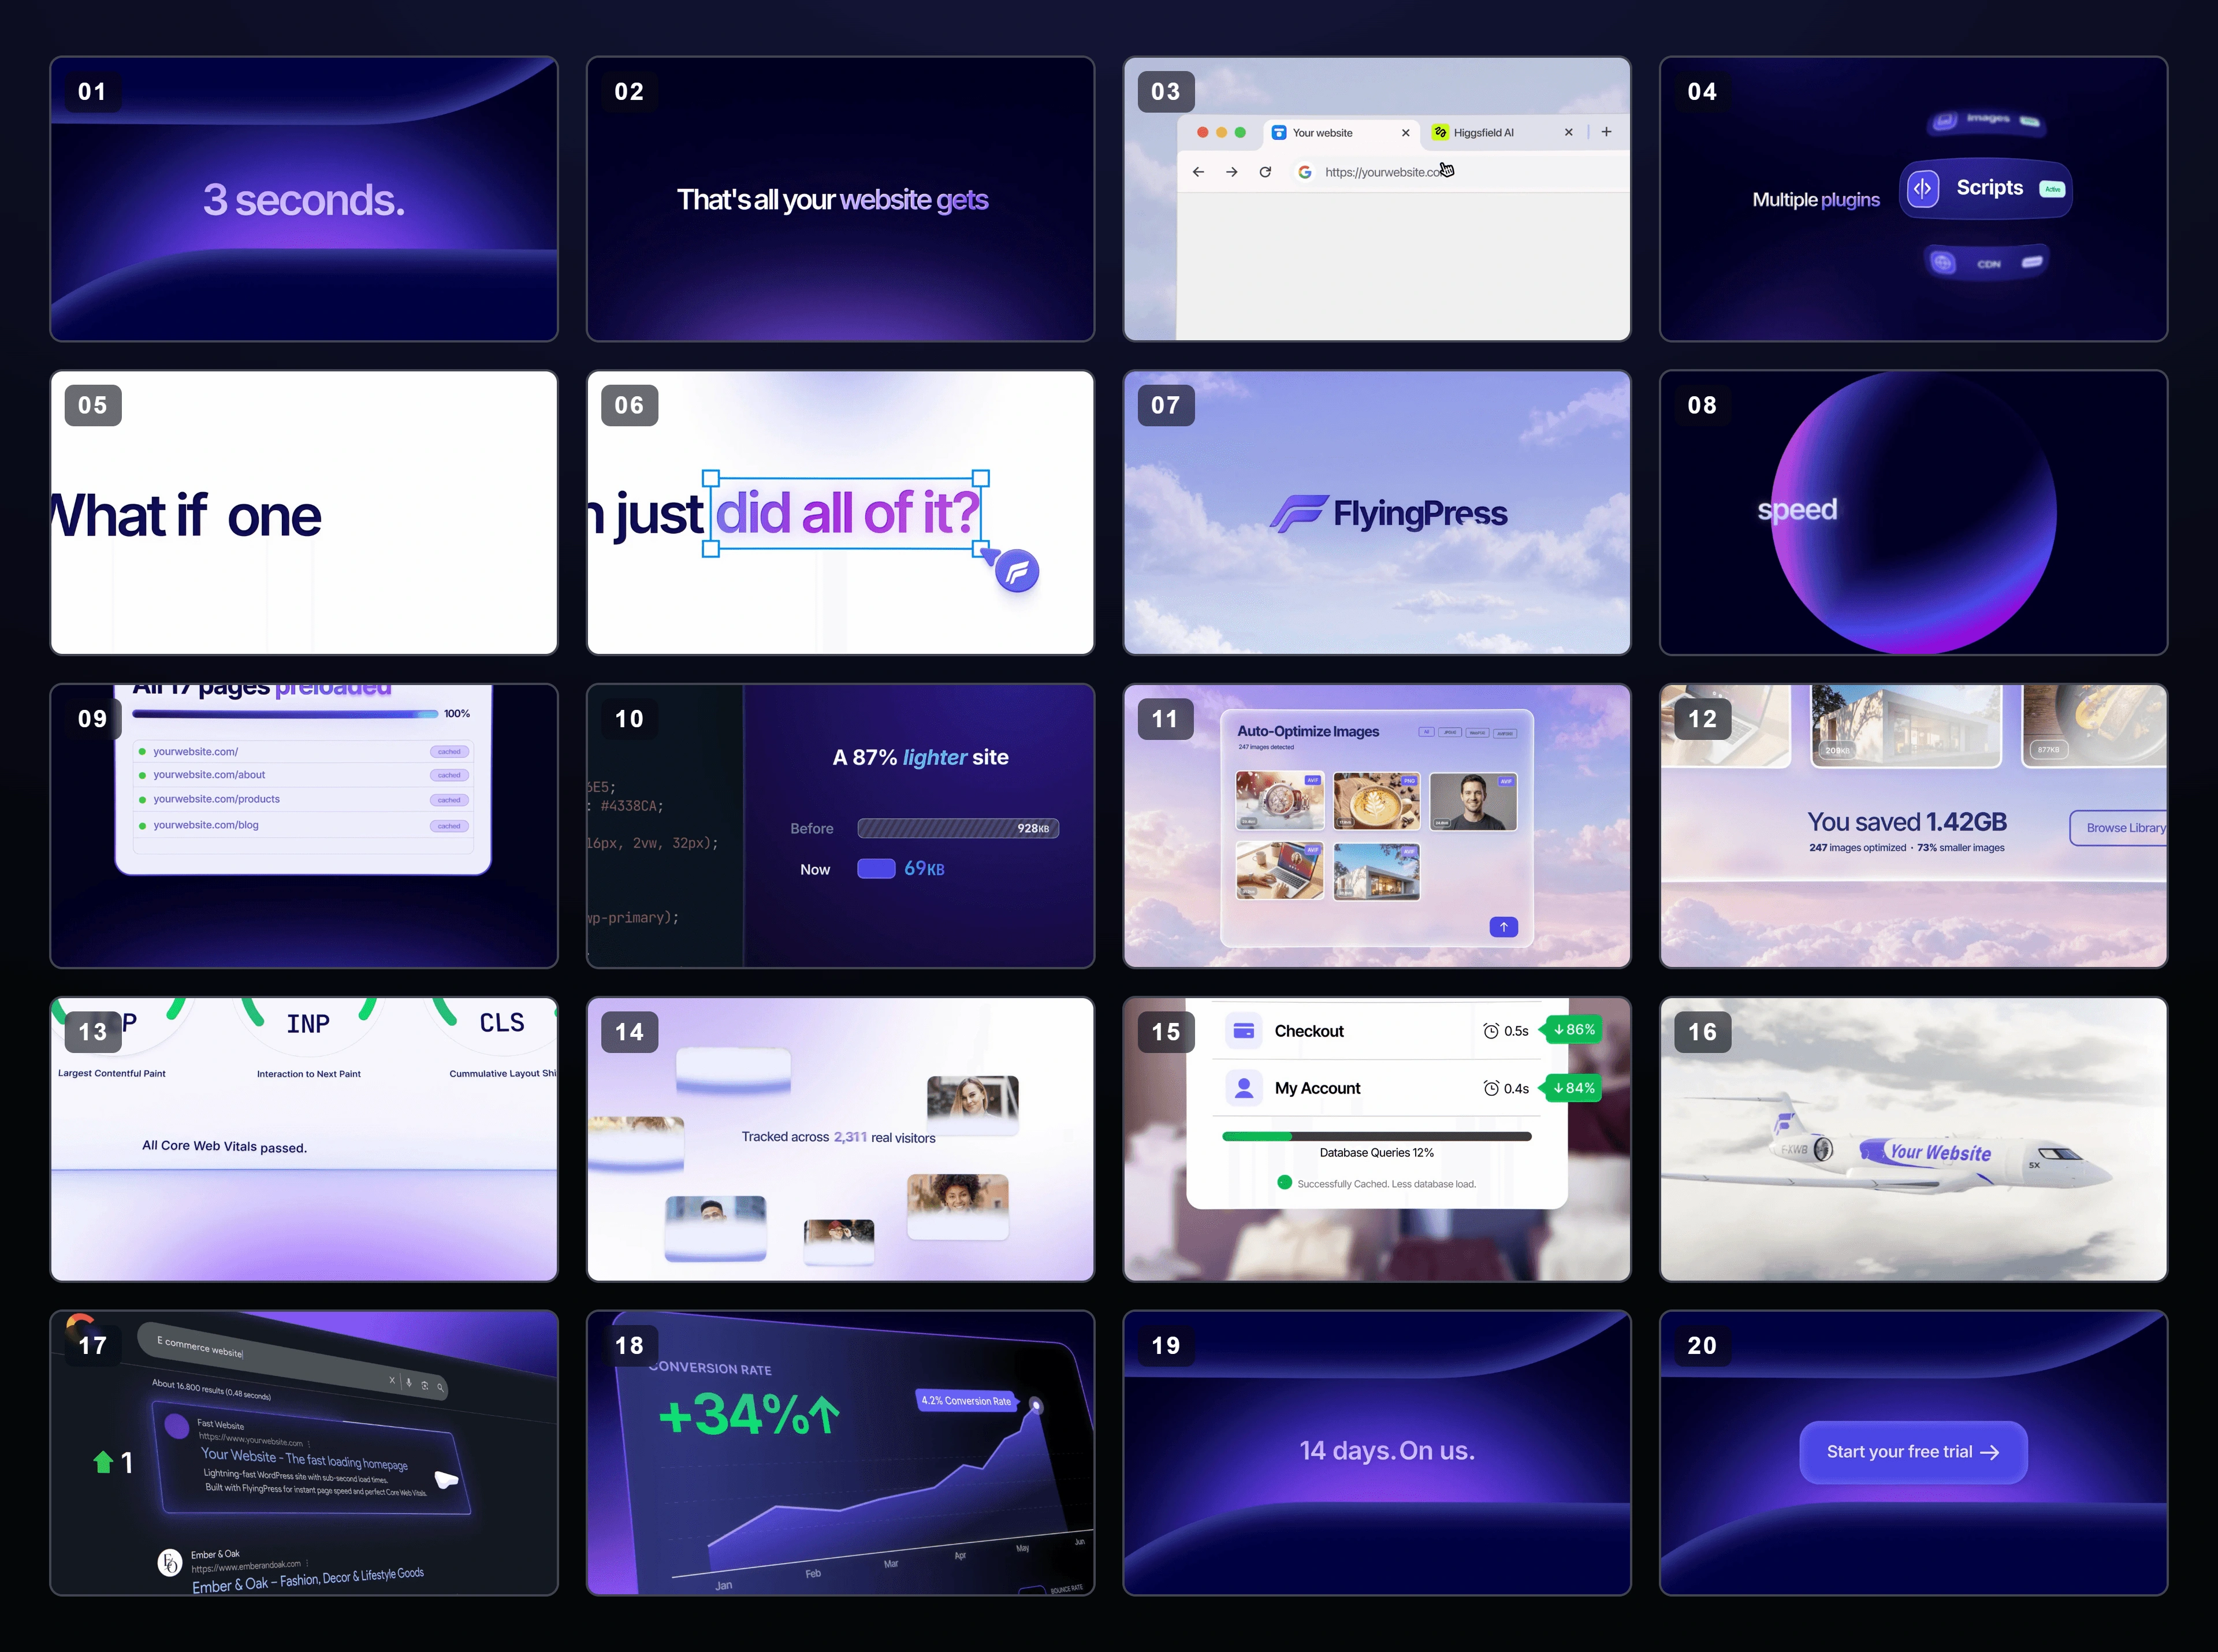
Task: Click the round FlyingPress badge in frame 06
Action: coord(1017,571)
